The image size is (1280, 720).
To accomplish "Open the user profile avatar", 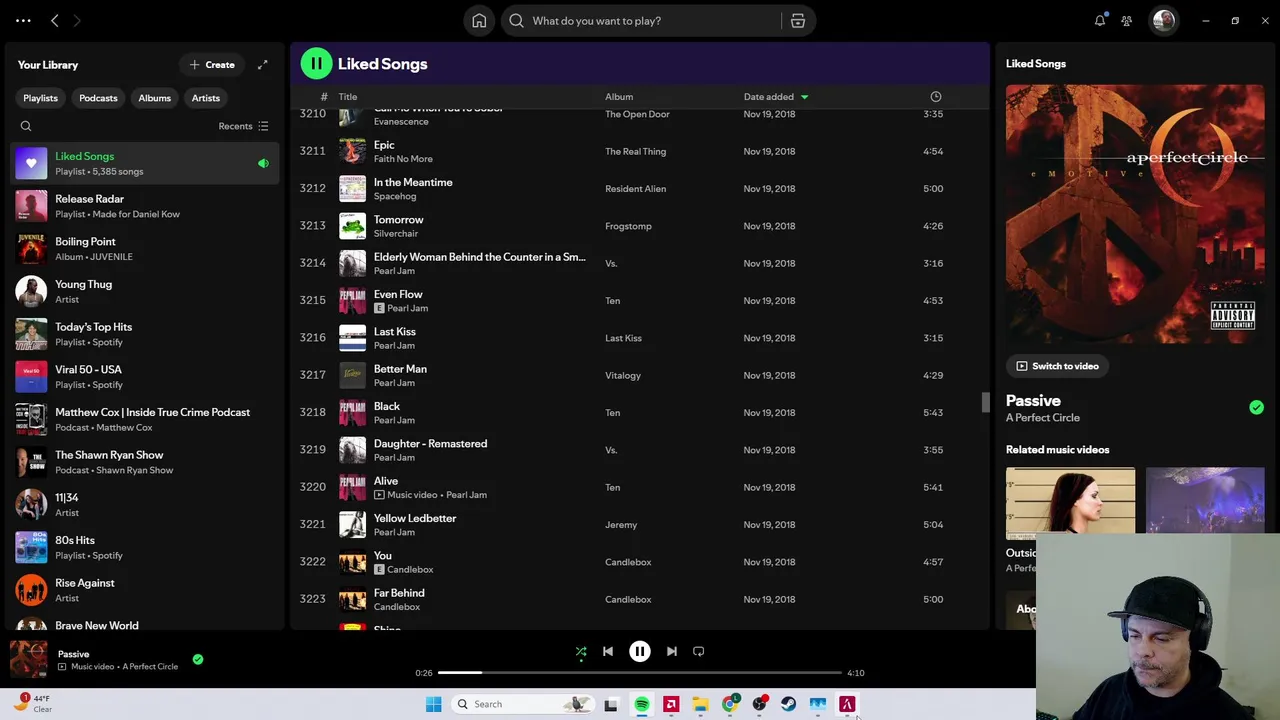I will (x=1163, y=21).
